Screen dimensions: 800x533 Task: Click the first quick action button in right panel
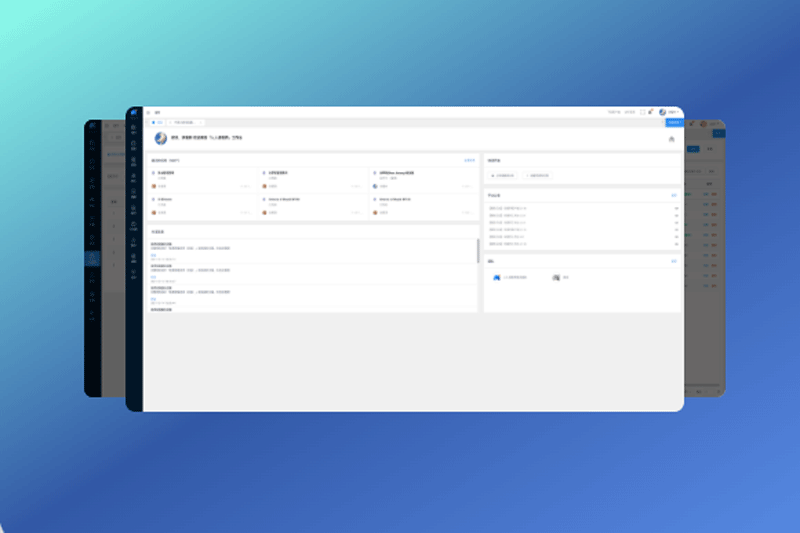click(x=503, y=175)
